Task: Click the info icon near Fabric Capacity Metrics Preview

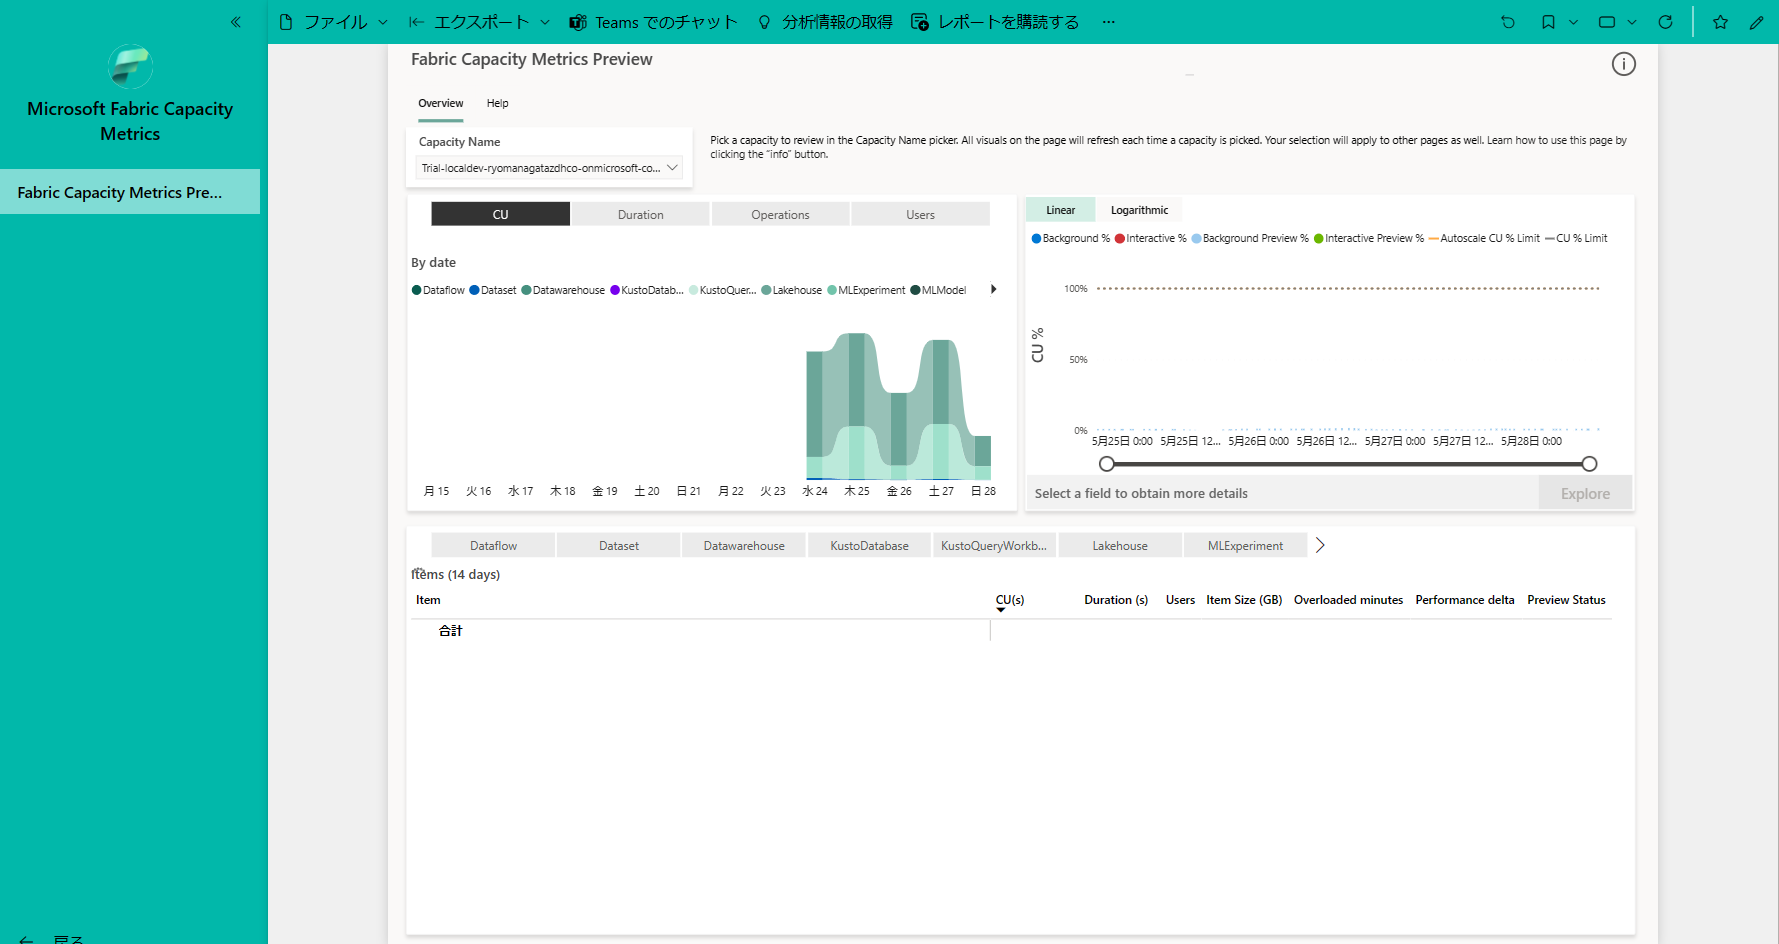Action: (1623, 64)
